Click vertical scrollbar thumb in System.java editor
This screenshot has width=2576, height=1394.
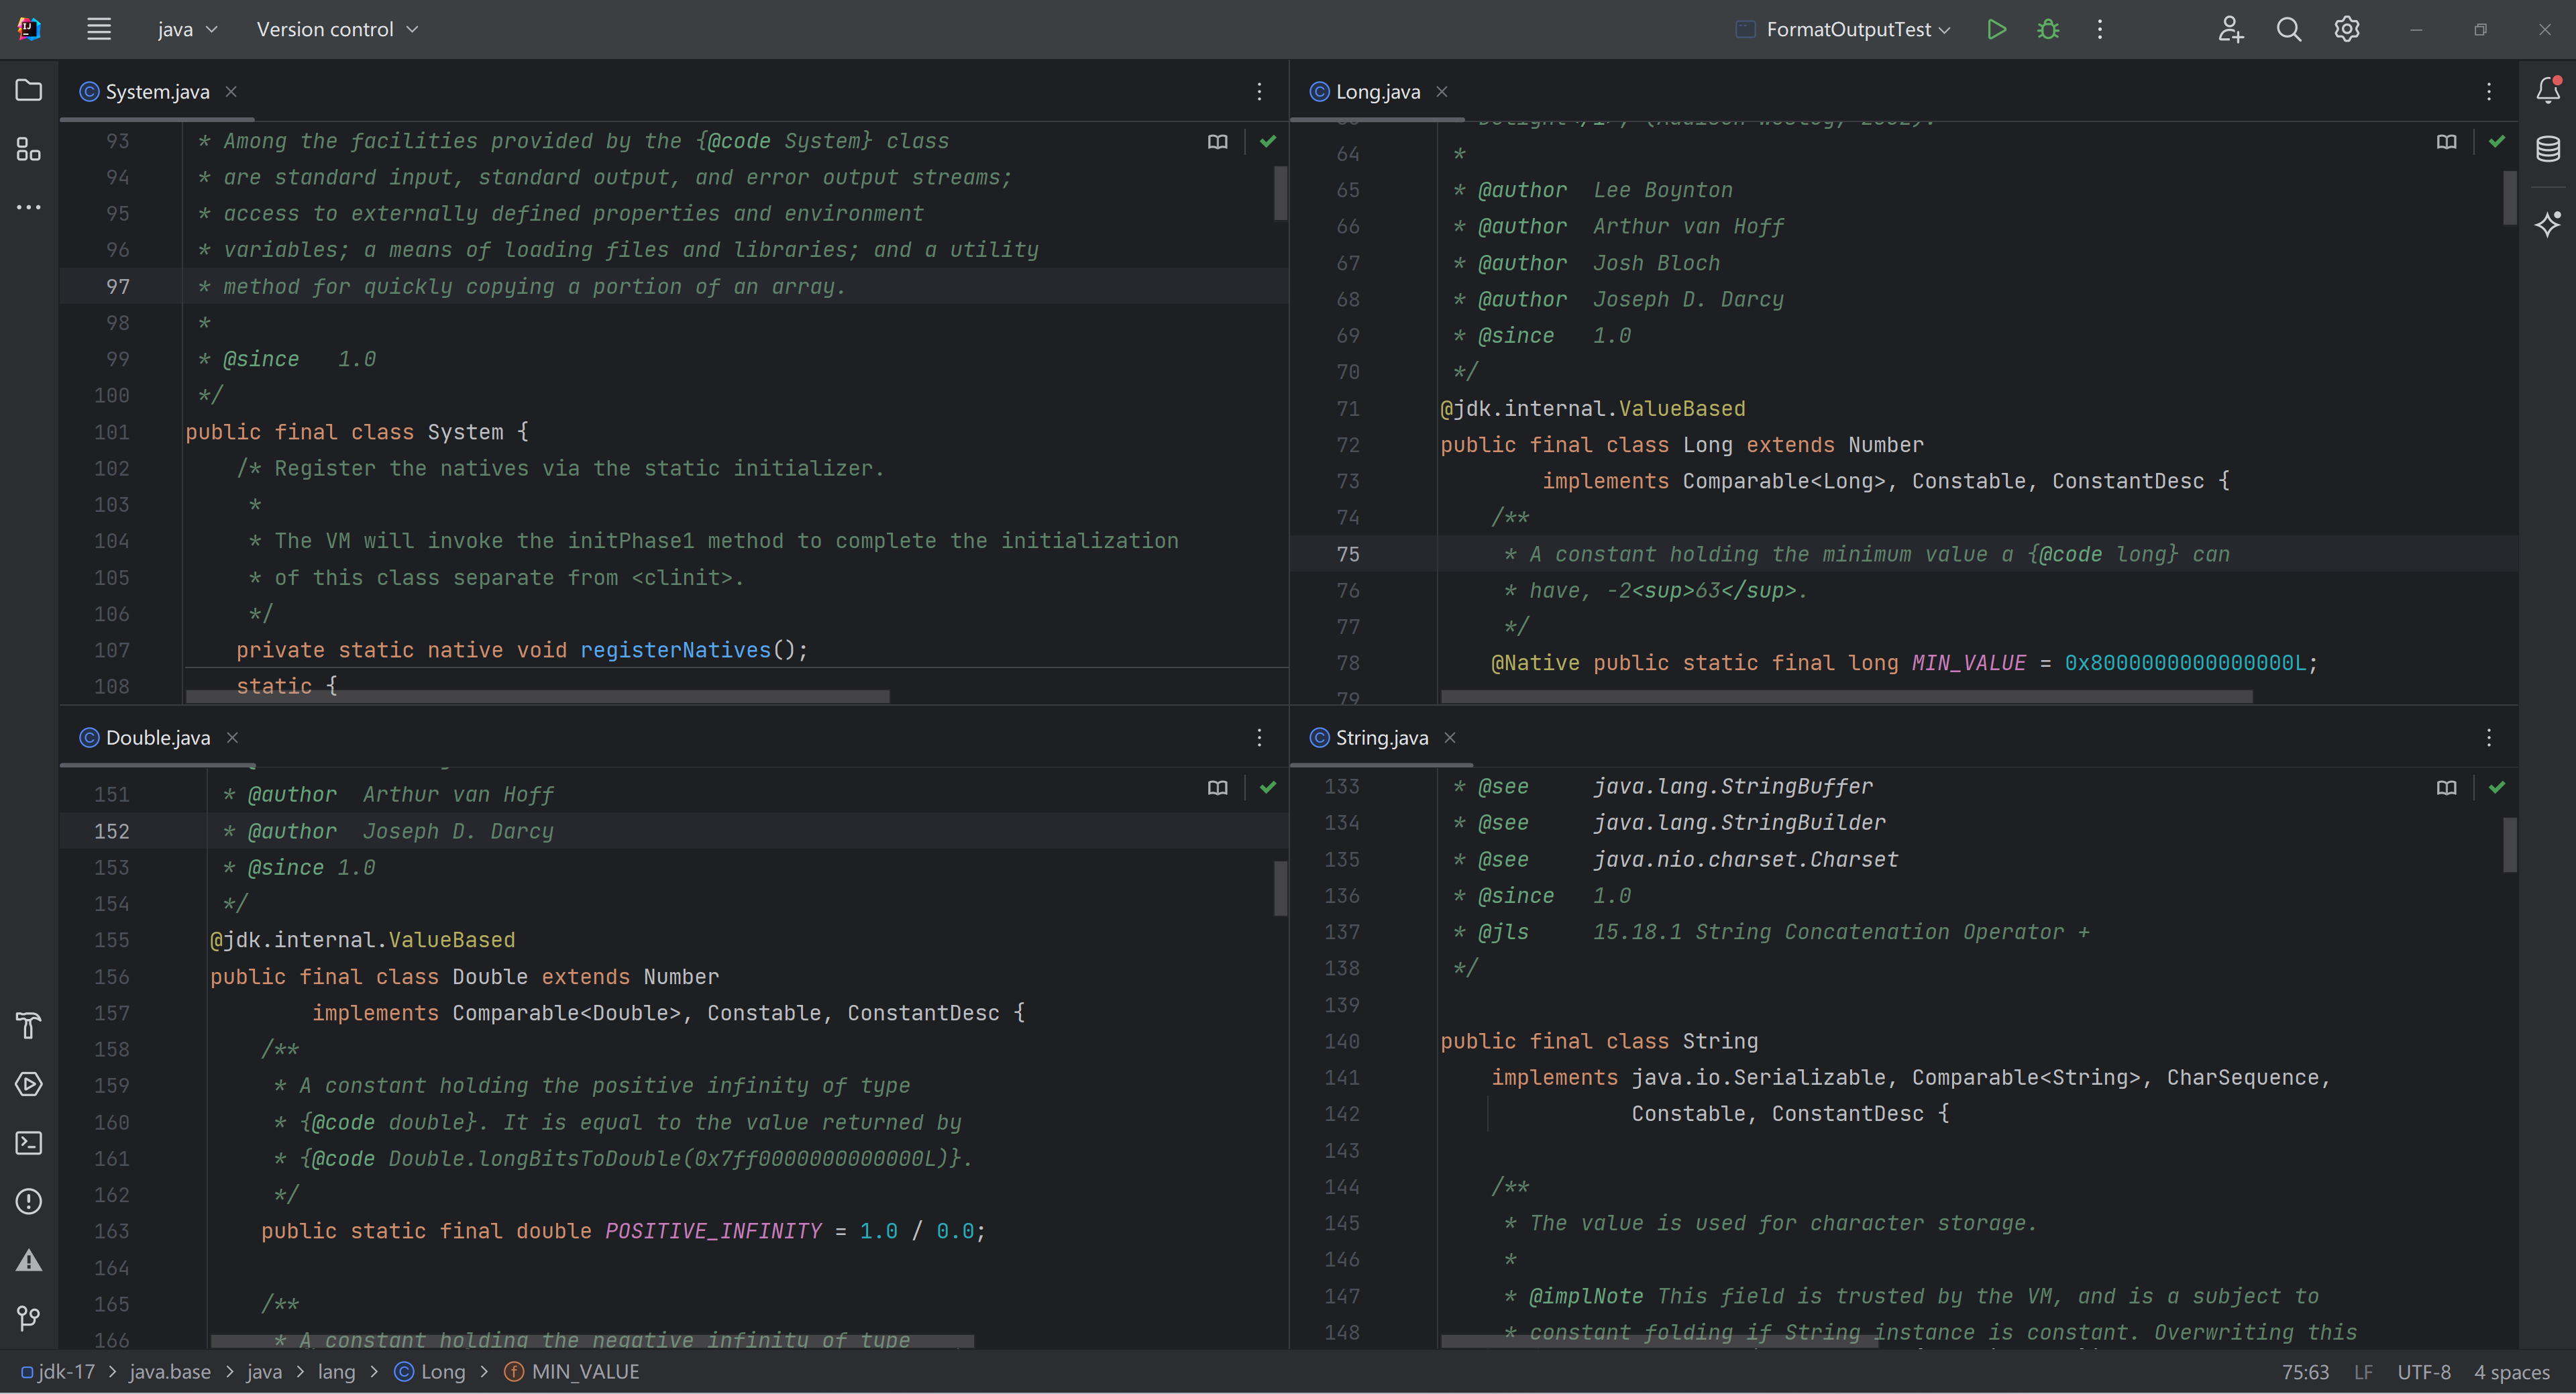(x=1280, y=193)
